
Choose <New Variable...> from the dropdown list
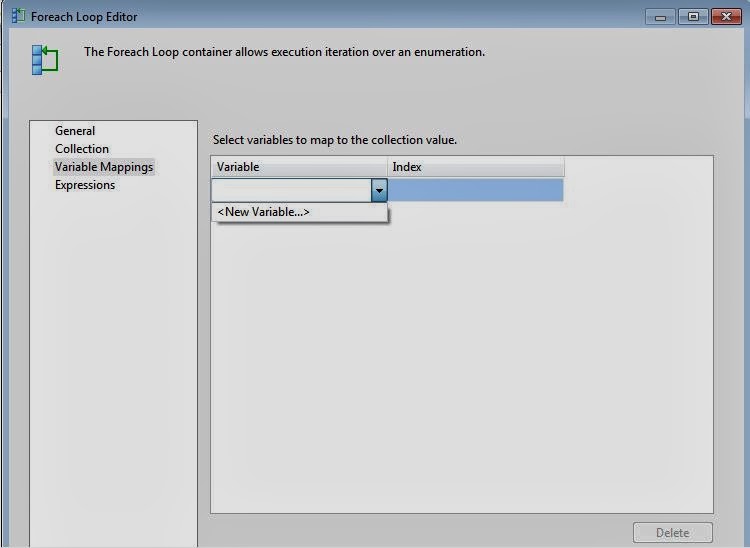point(299,212)
